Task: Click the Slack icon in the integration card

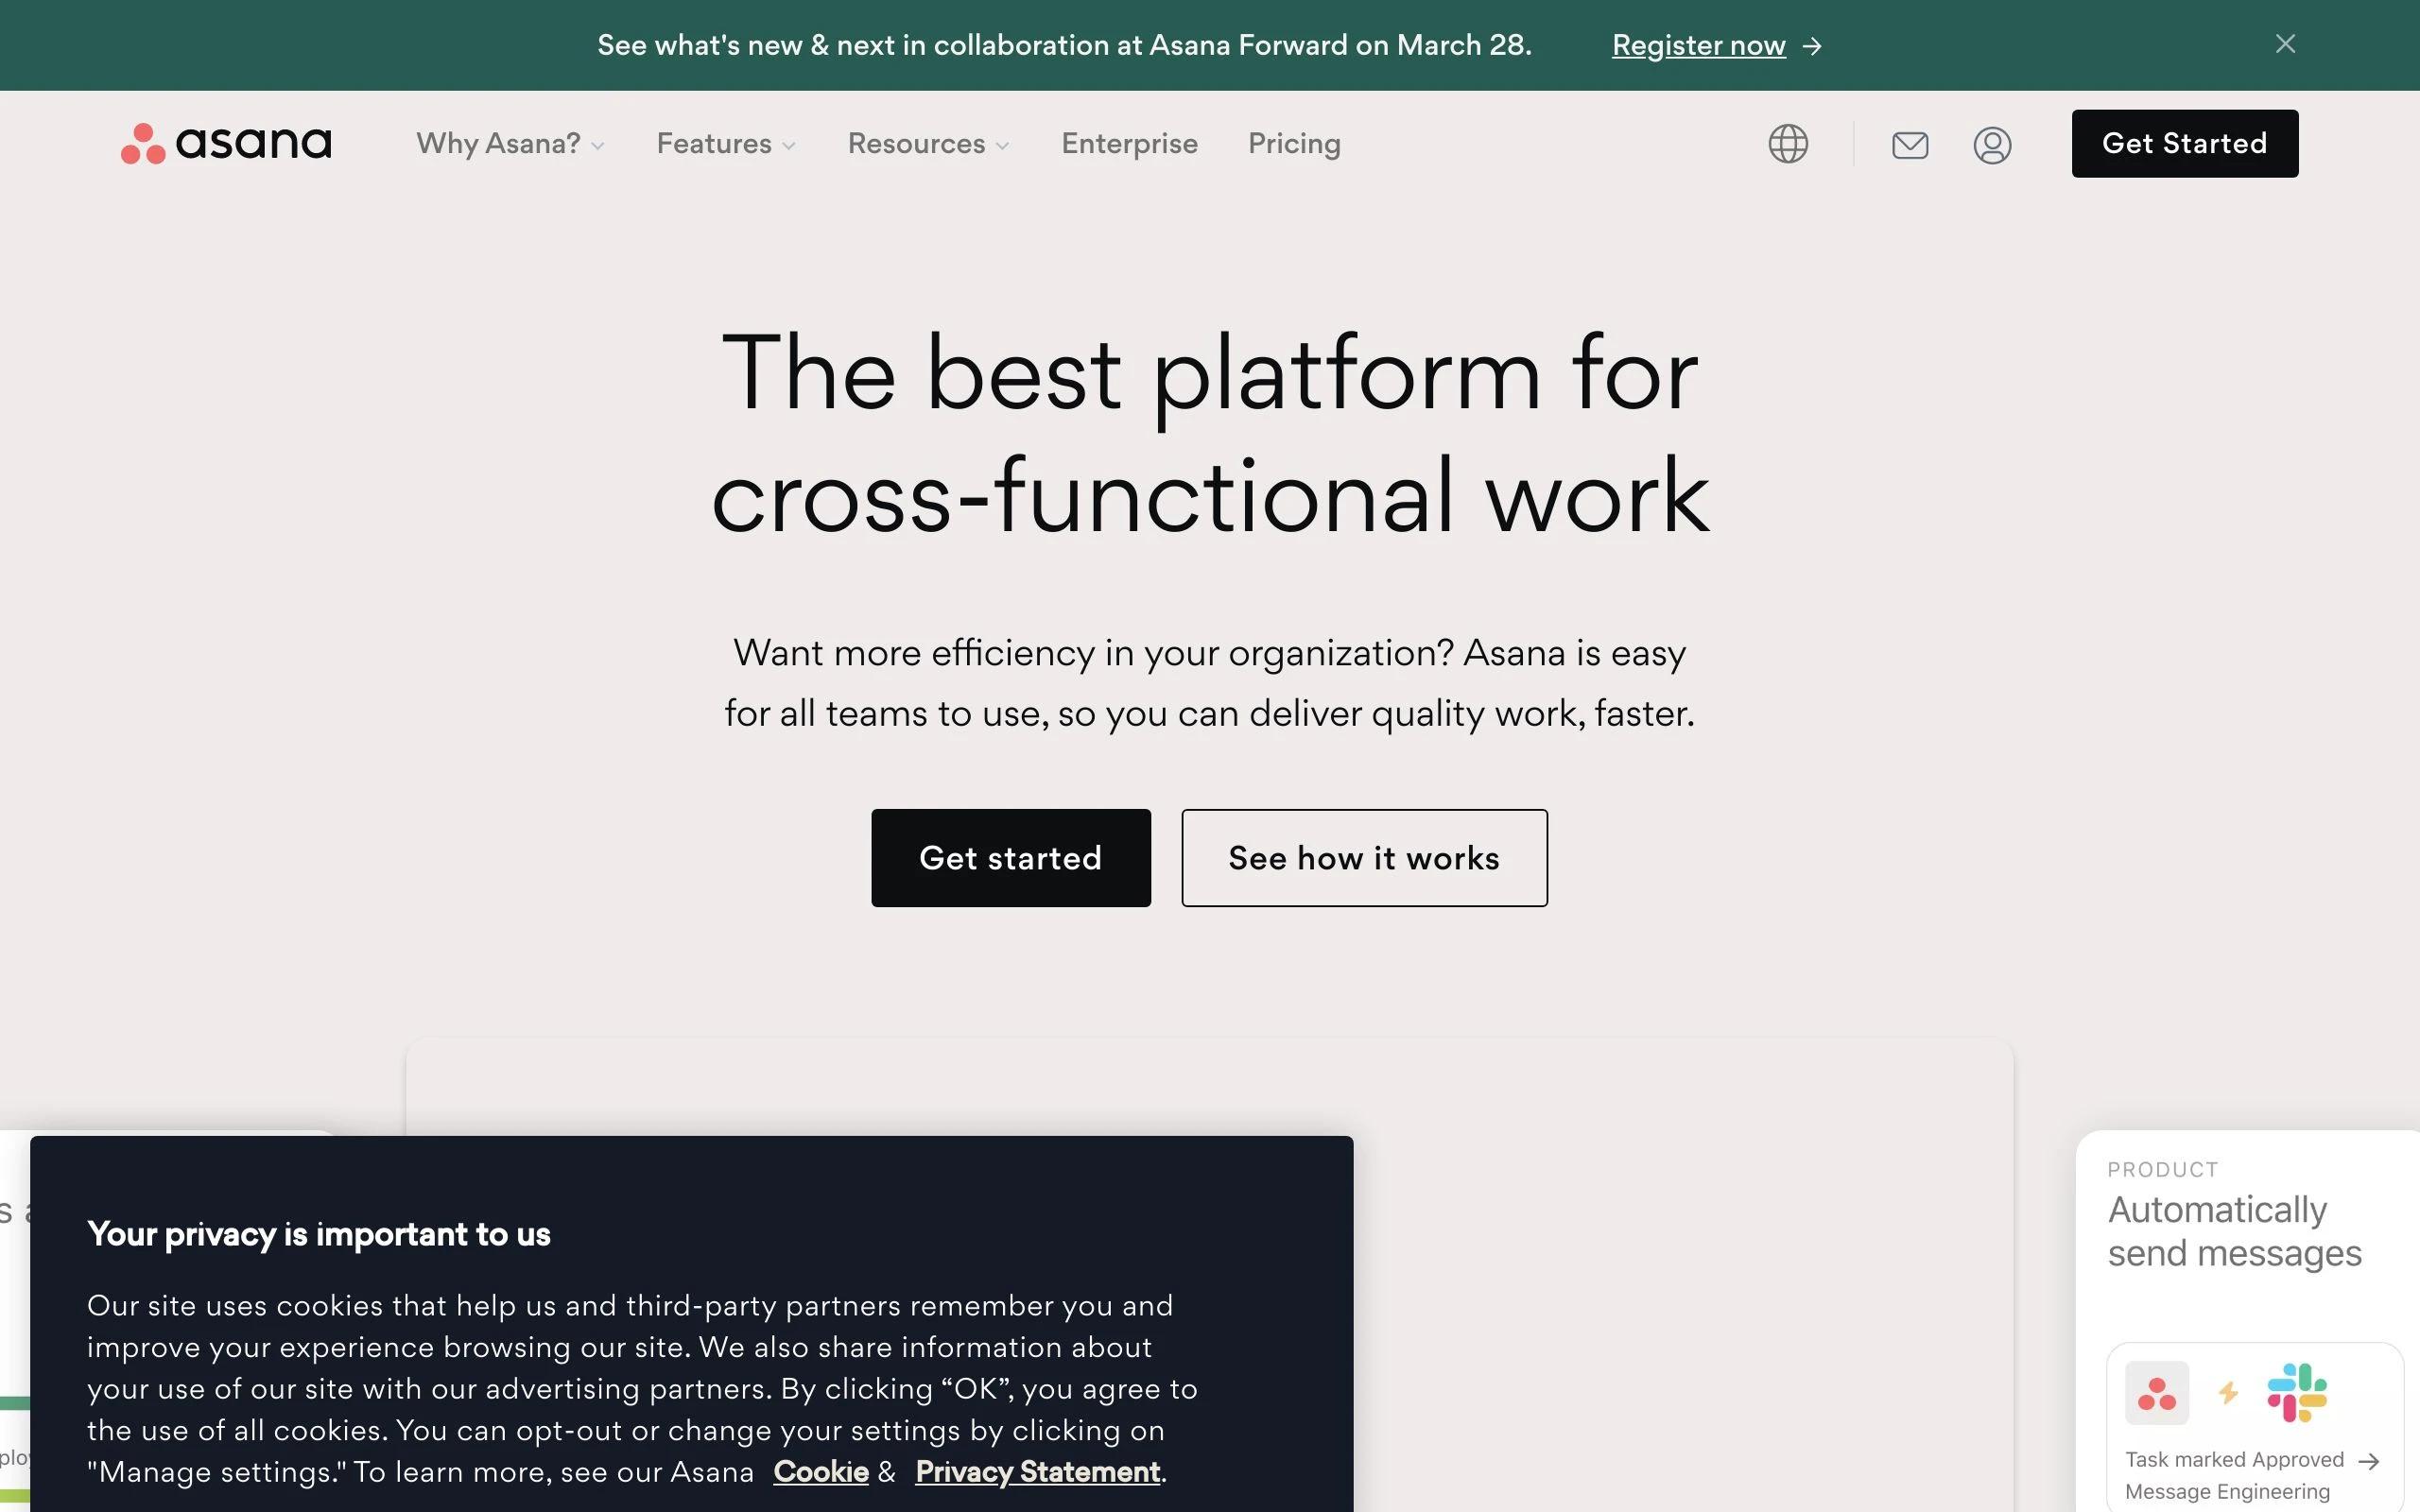Action: (2297, 1392)
